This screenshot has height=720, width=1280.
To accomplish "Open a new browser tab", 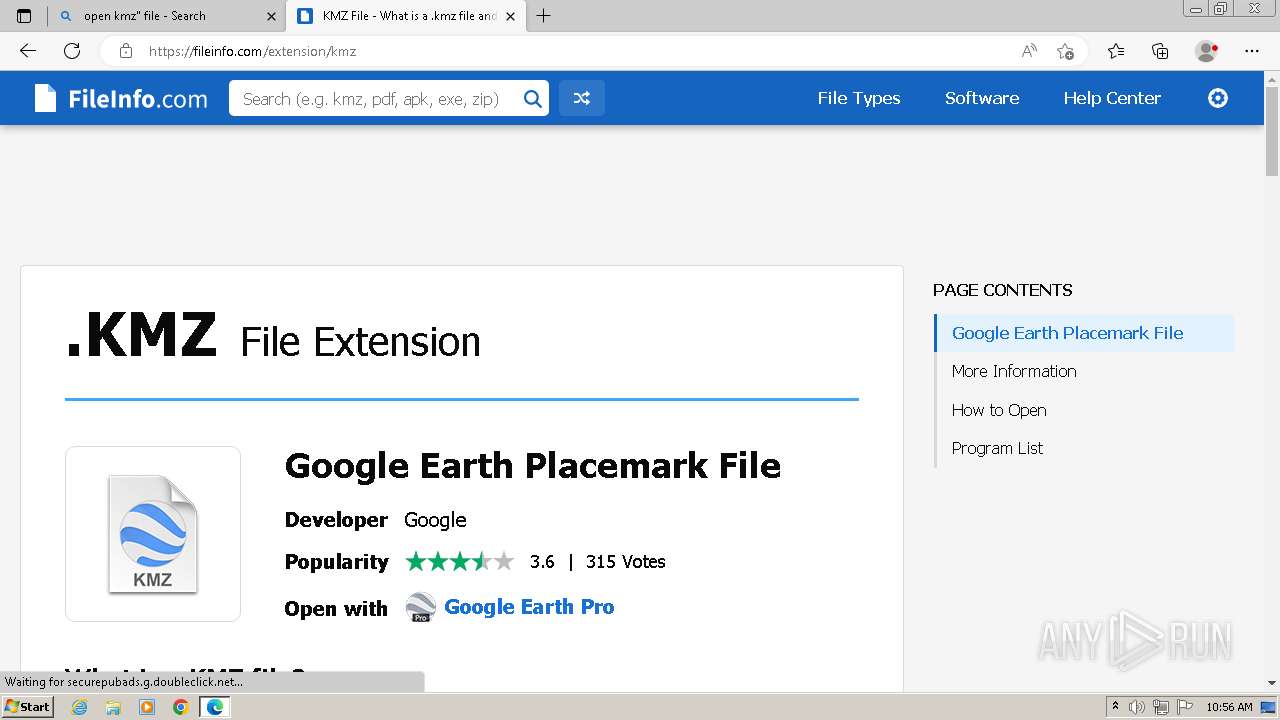I will [544, 16].
